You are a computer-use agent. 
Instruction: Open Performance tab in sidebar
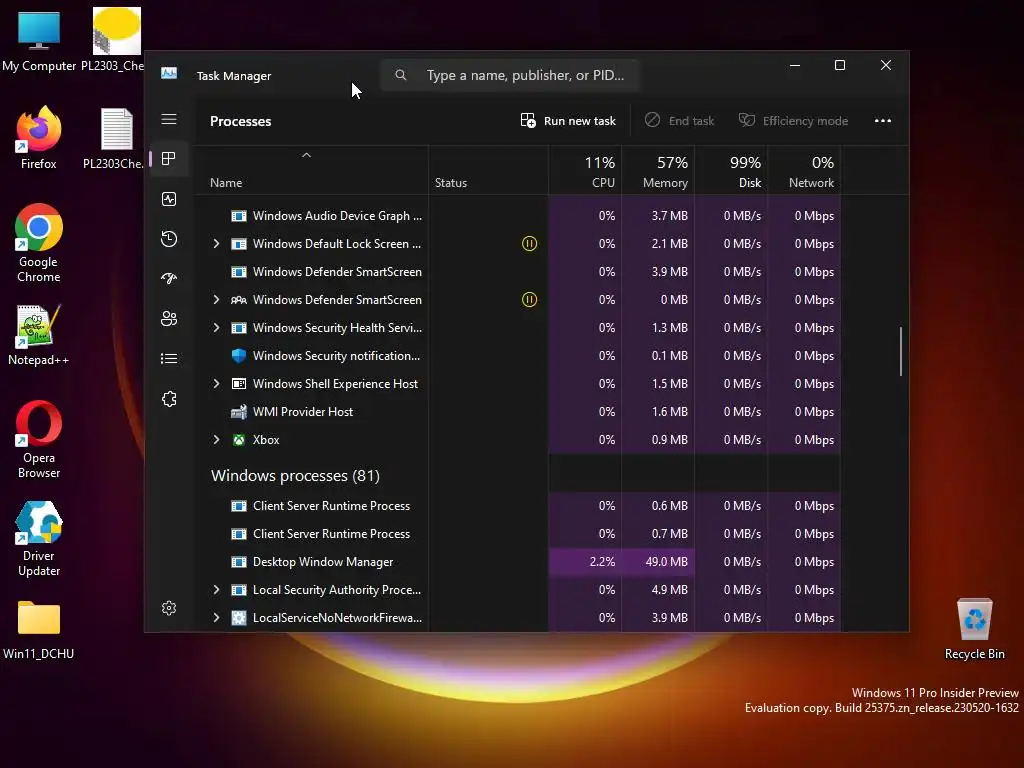[169, 199]
